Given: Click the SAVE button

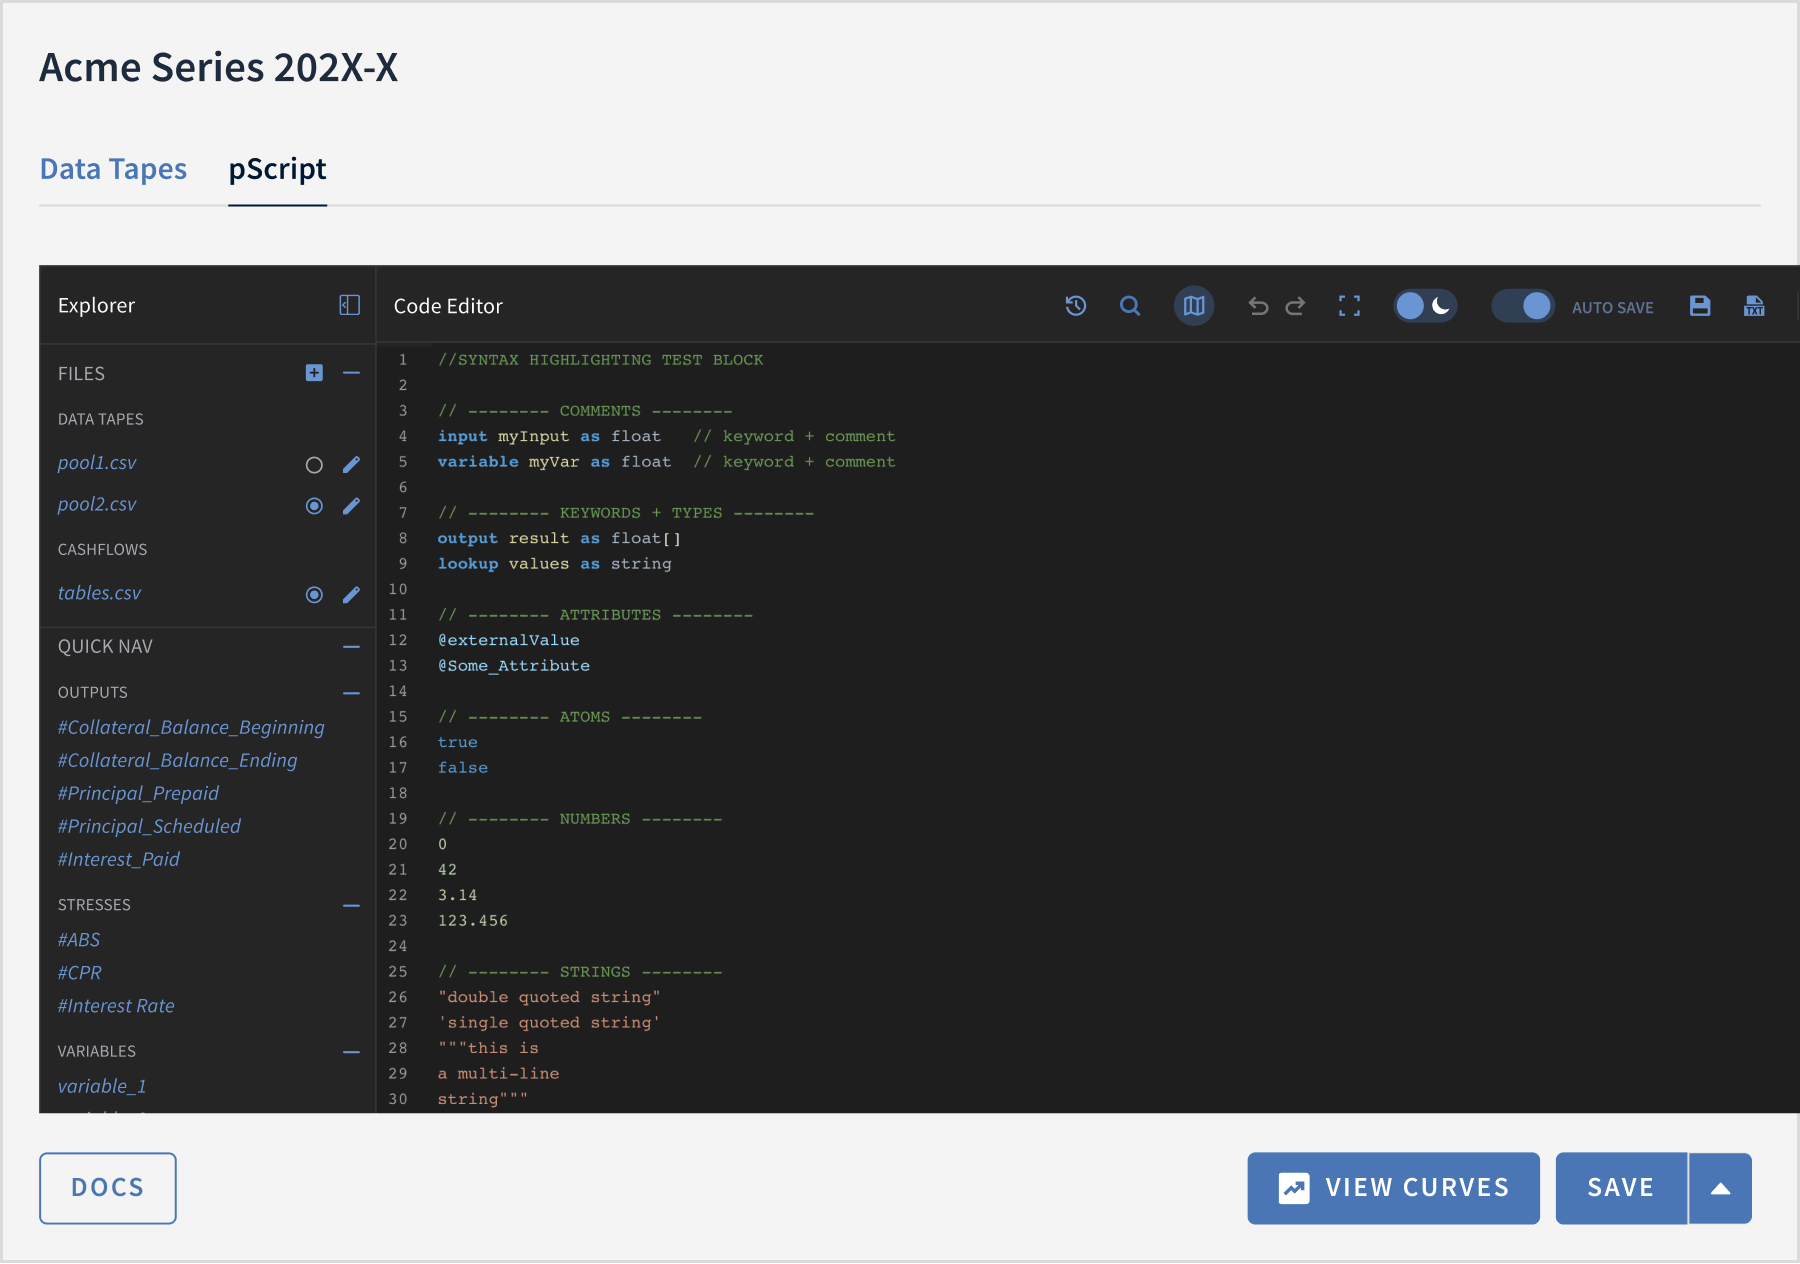Looking at the screenshot, I should 1621,1188.
